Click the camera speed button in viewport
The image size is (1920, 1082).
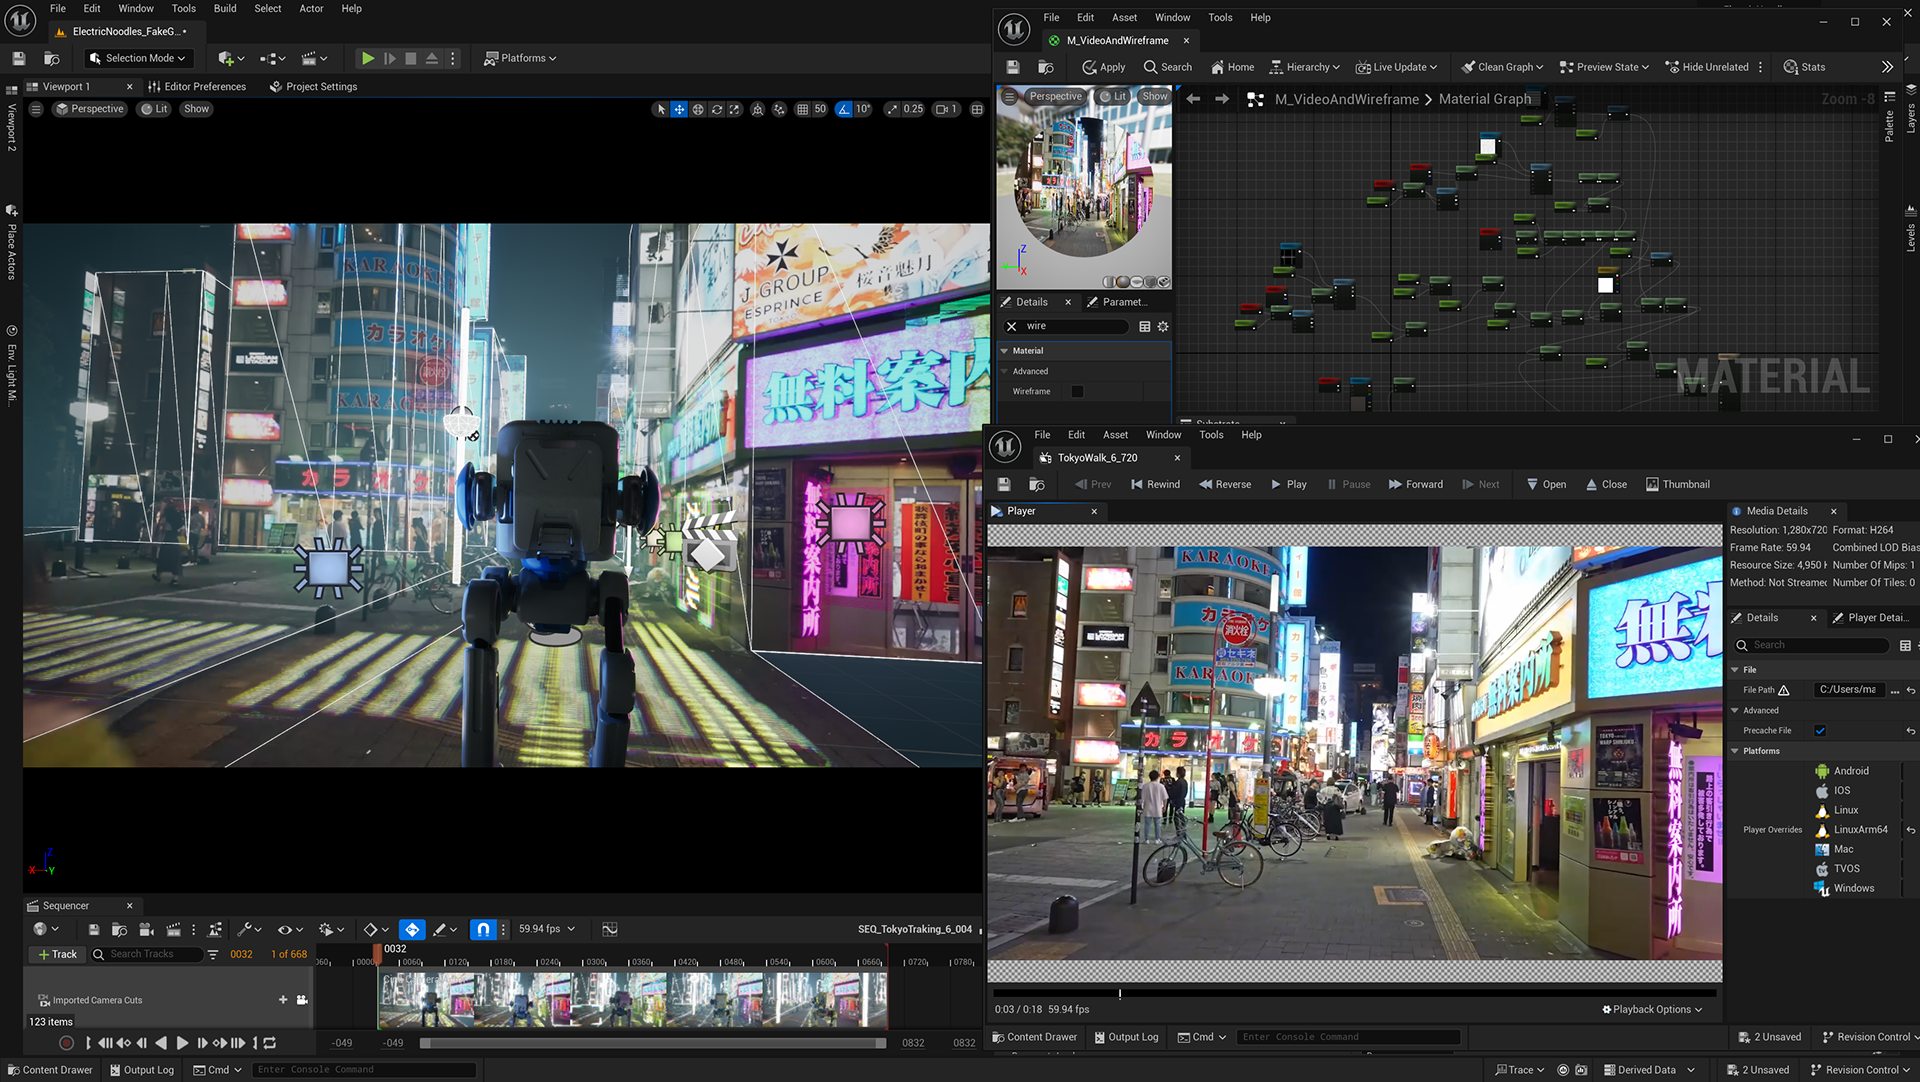(x=946, y=109)
